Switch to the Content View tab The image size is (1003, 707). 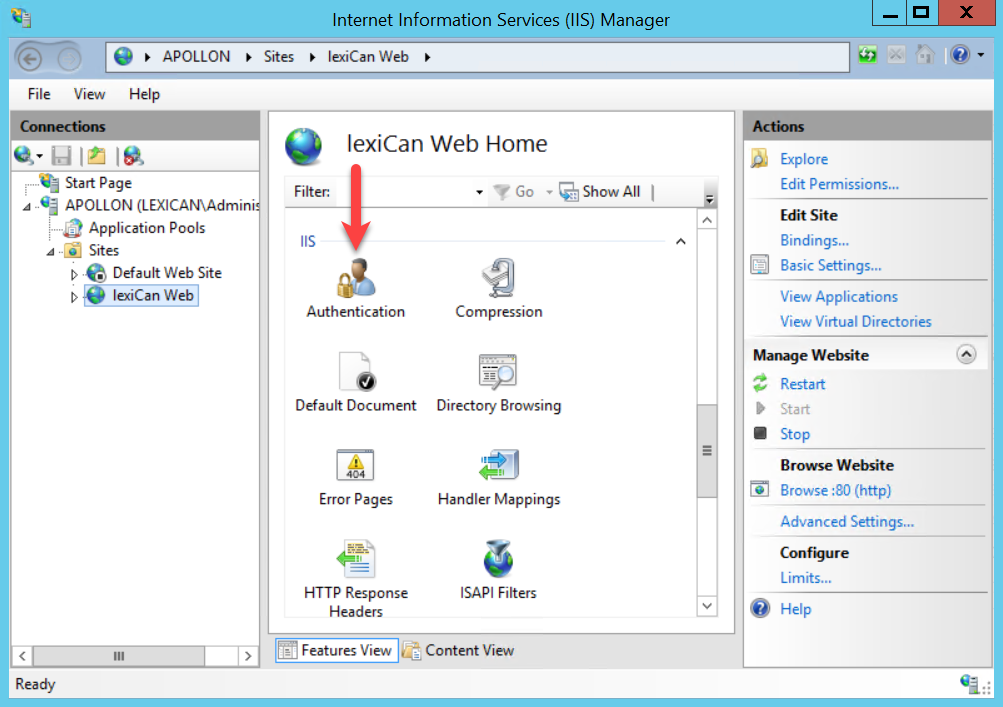point(459,650)
